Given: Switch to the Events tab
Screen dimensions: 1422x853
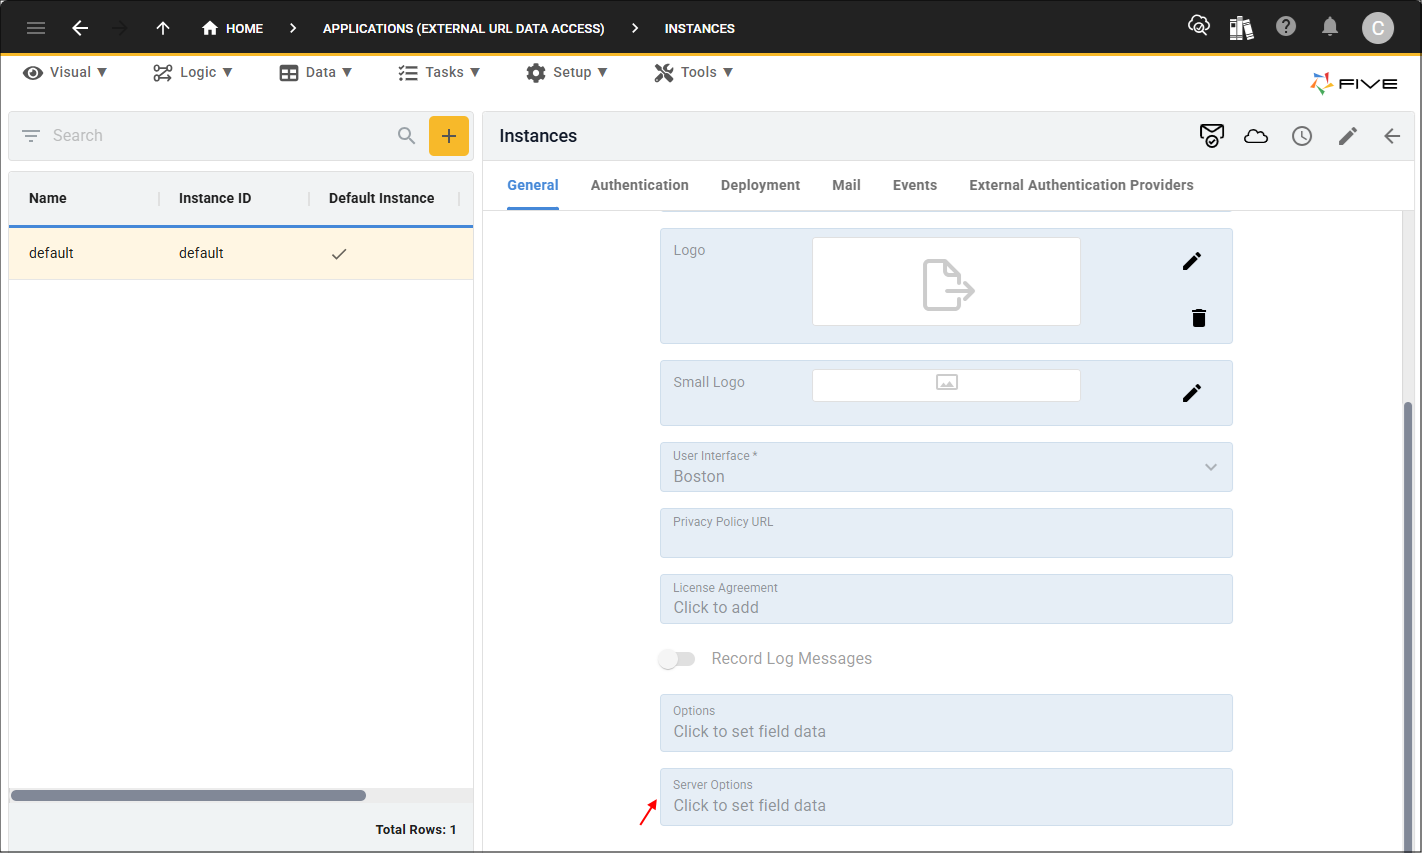Looking at the screenshot, I should pos(914,185).
